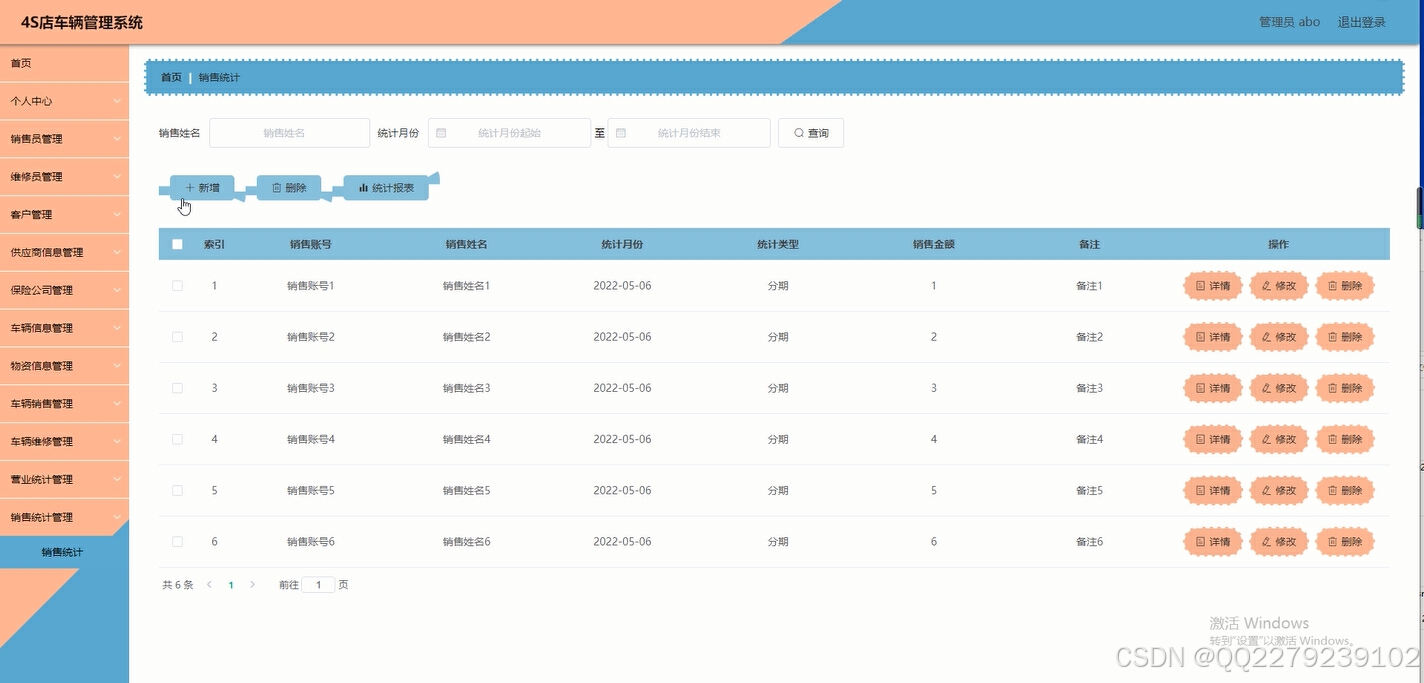1424x683 pixels.
Task: Check the checkbox for 销售账号4 row
Action: tap(177, 439)
